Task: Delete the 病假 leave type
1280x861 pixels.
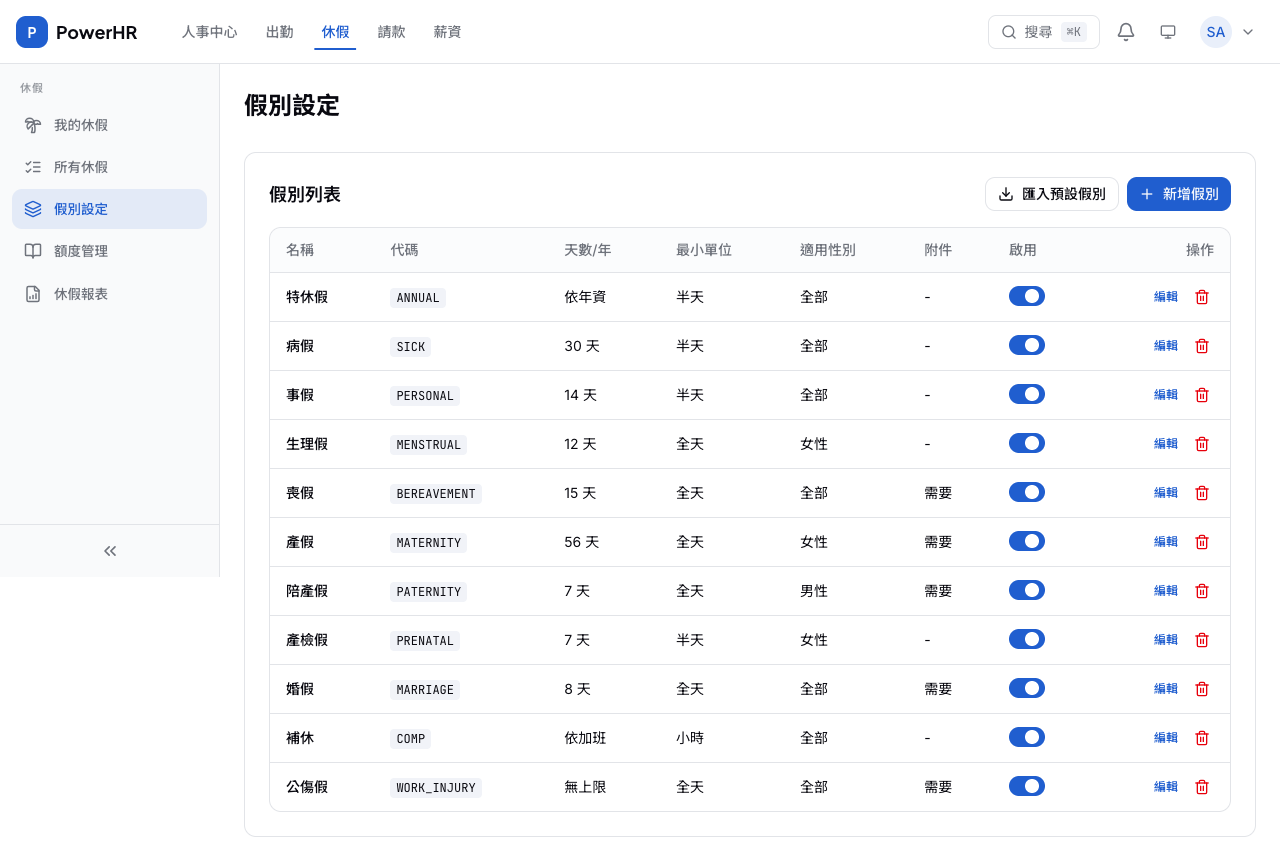Action: pos(1201,345)
